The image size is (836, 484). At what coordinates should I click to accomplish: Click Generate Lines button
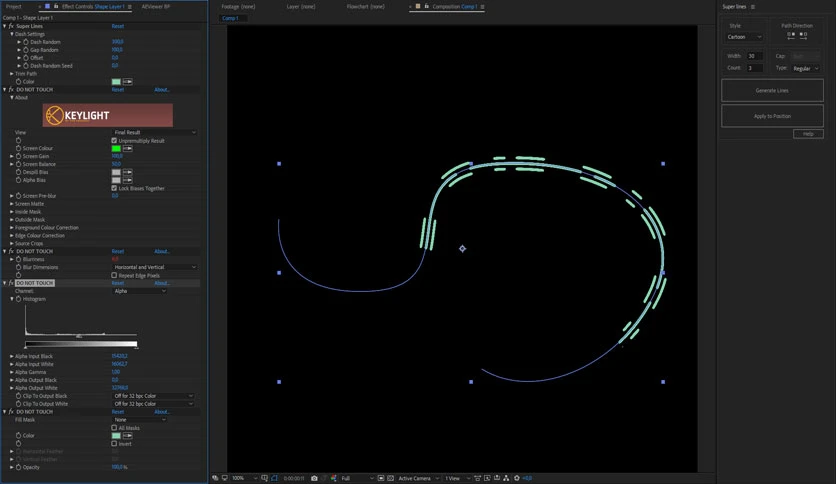[x=772, y=90]
